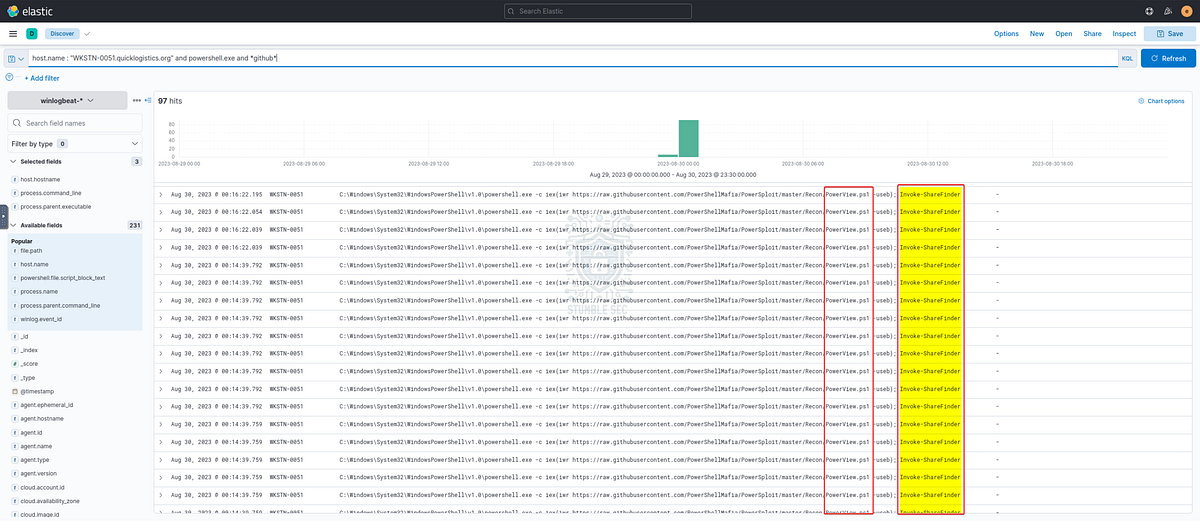Click the type icon next to process.command_line
This screenshot has width=1200, height=530.
[15, 192]
